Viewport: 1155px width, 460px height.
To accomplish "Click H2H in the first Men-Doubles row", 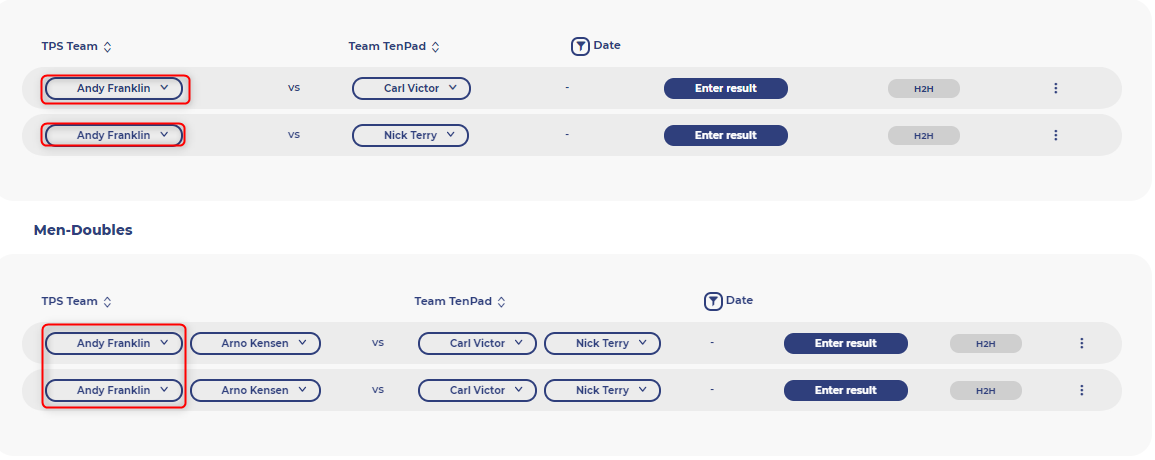I will [x=985, y=343].
